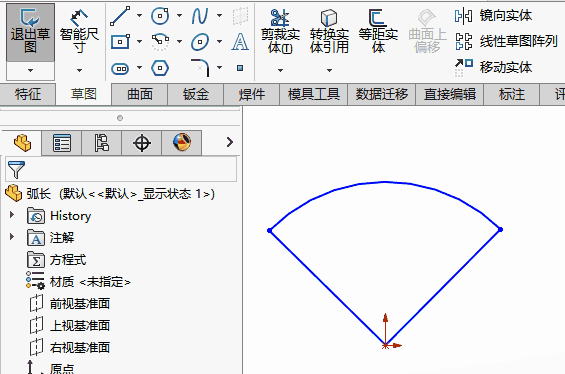Switch to the 标注 tab
Screen dimensions: 565x374
pos(512,94)
